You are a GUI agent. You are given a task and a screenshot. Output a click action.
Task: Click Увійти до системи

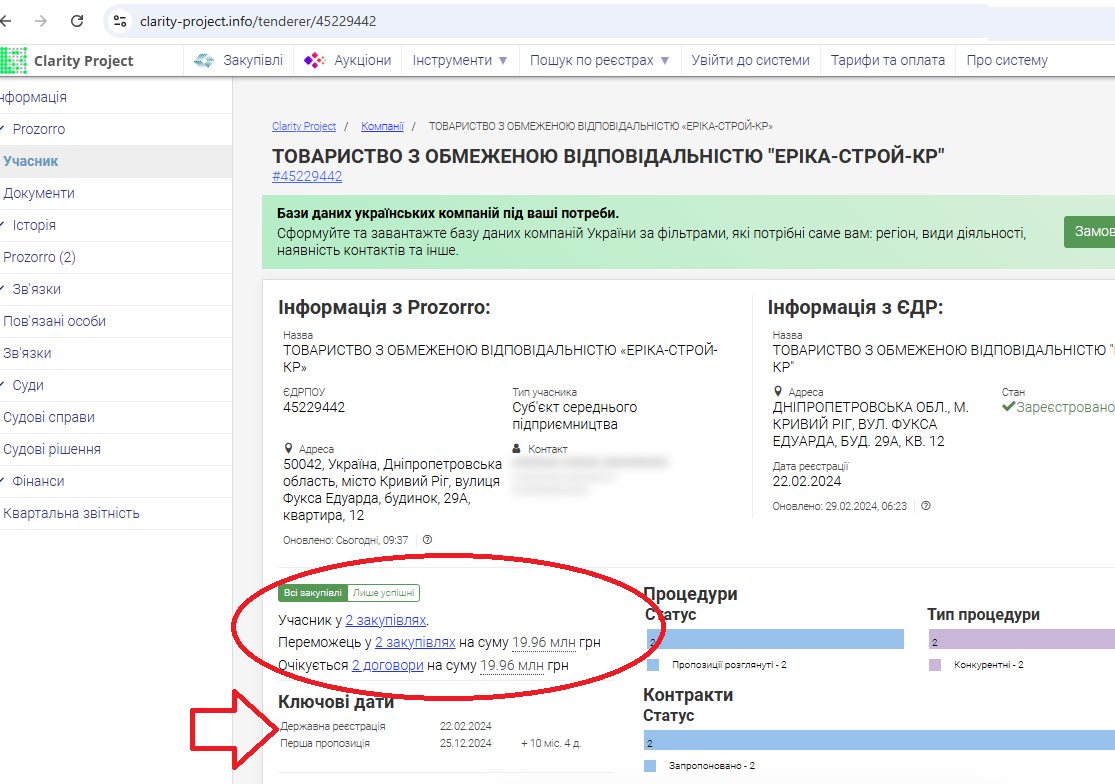point(750,60)
